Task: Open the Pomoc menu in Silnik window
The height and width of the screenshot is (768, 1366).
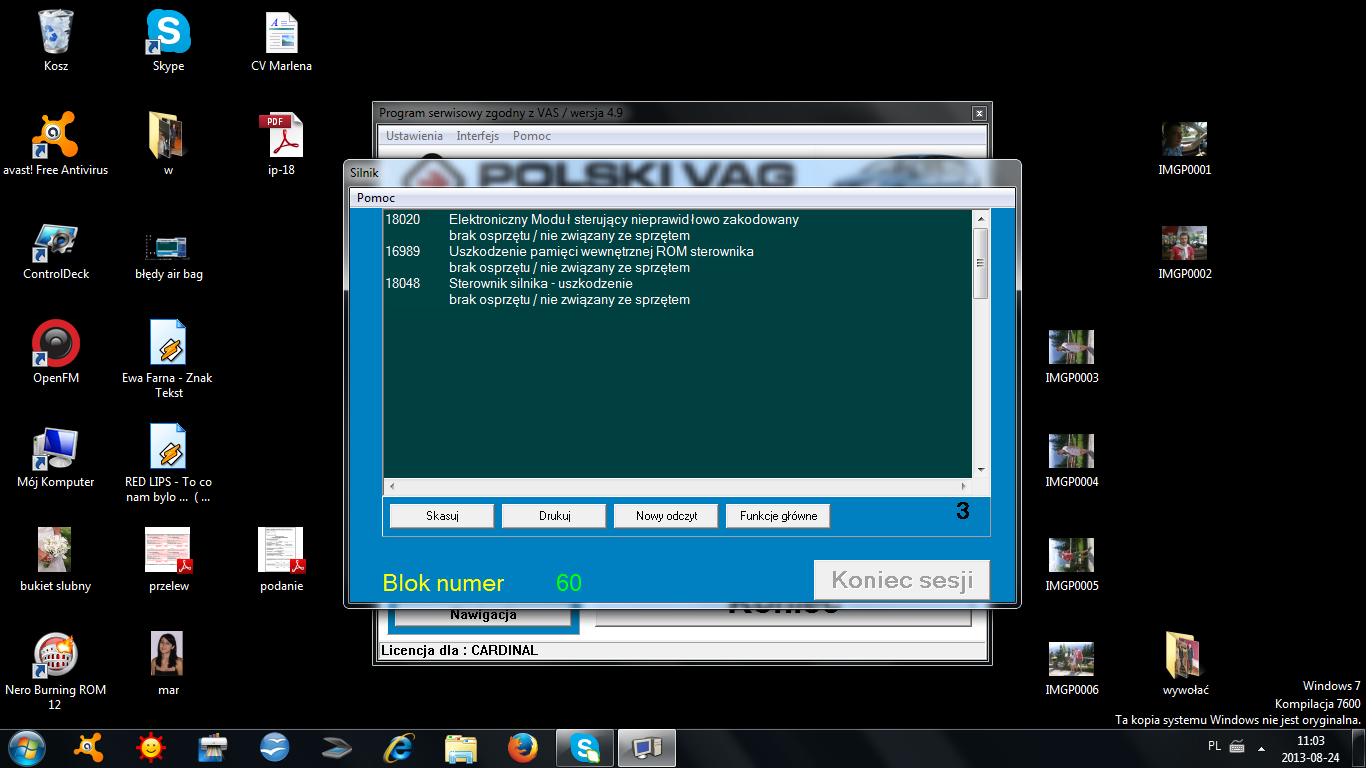Action: tap(376, 198)
